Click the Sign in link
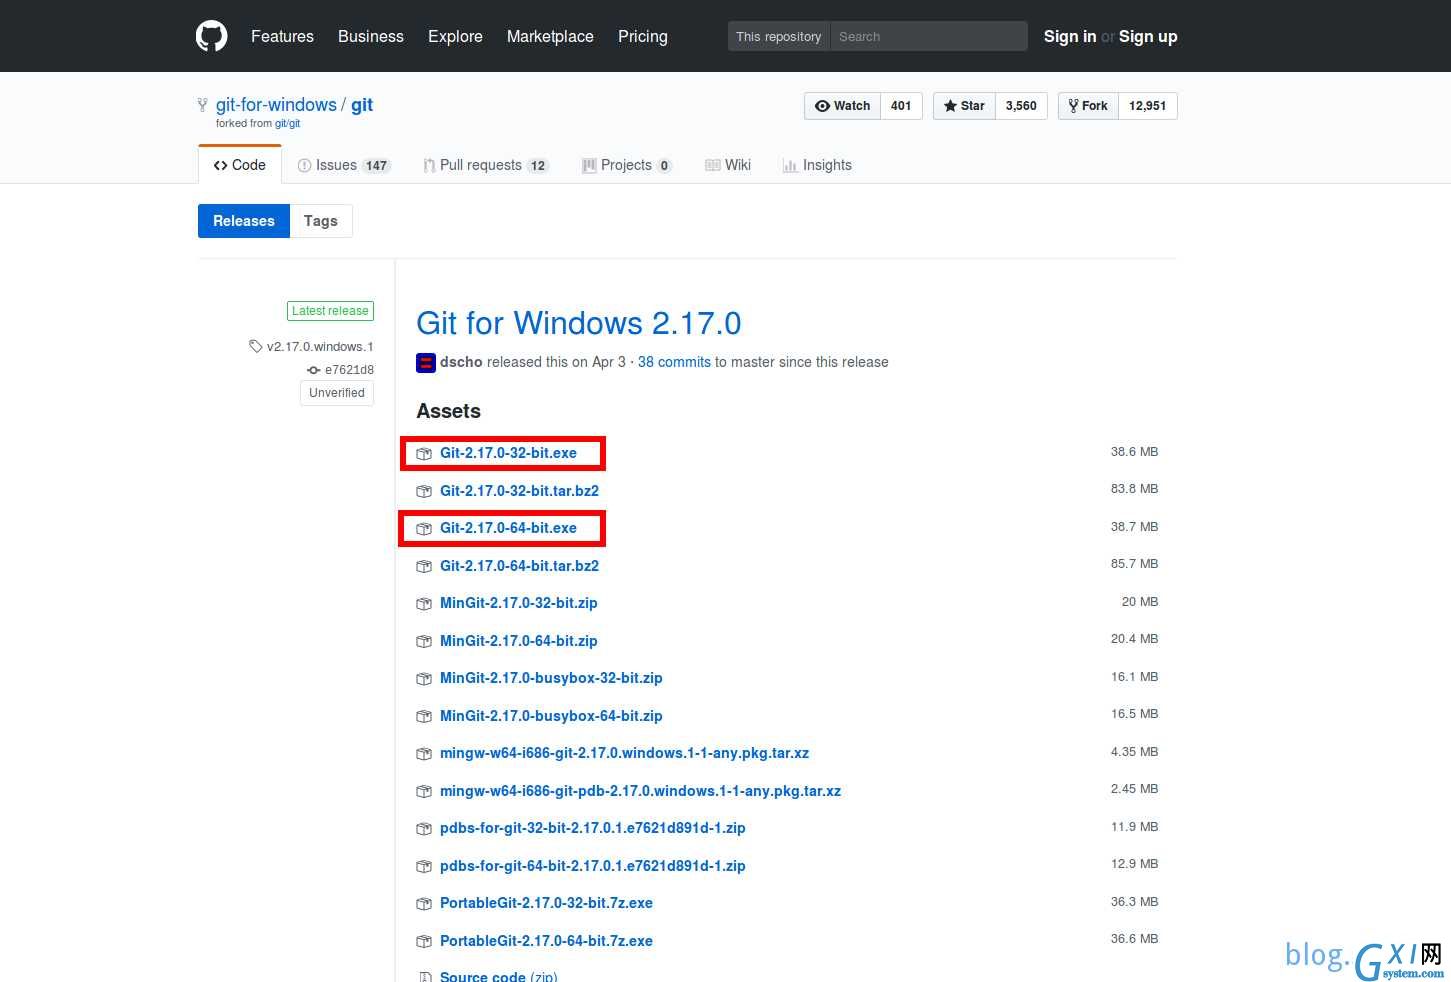1451x982 pixels. click(1070, 36)
